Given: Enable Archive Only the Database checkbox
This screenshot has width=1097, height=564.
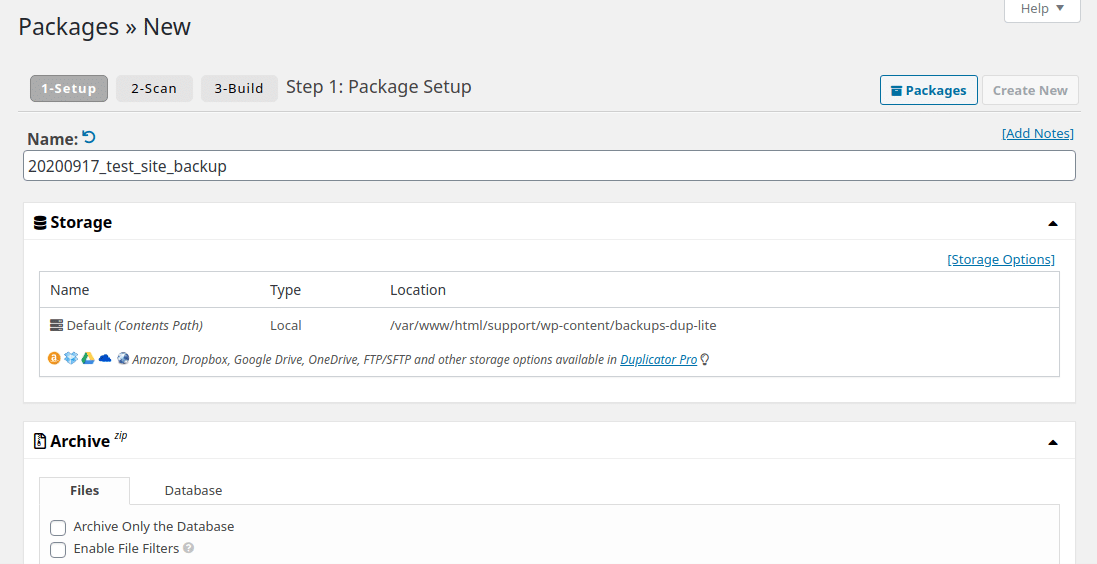Looking at the screenshot, I should (x=58, y=527).
